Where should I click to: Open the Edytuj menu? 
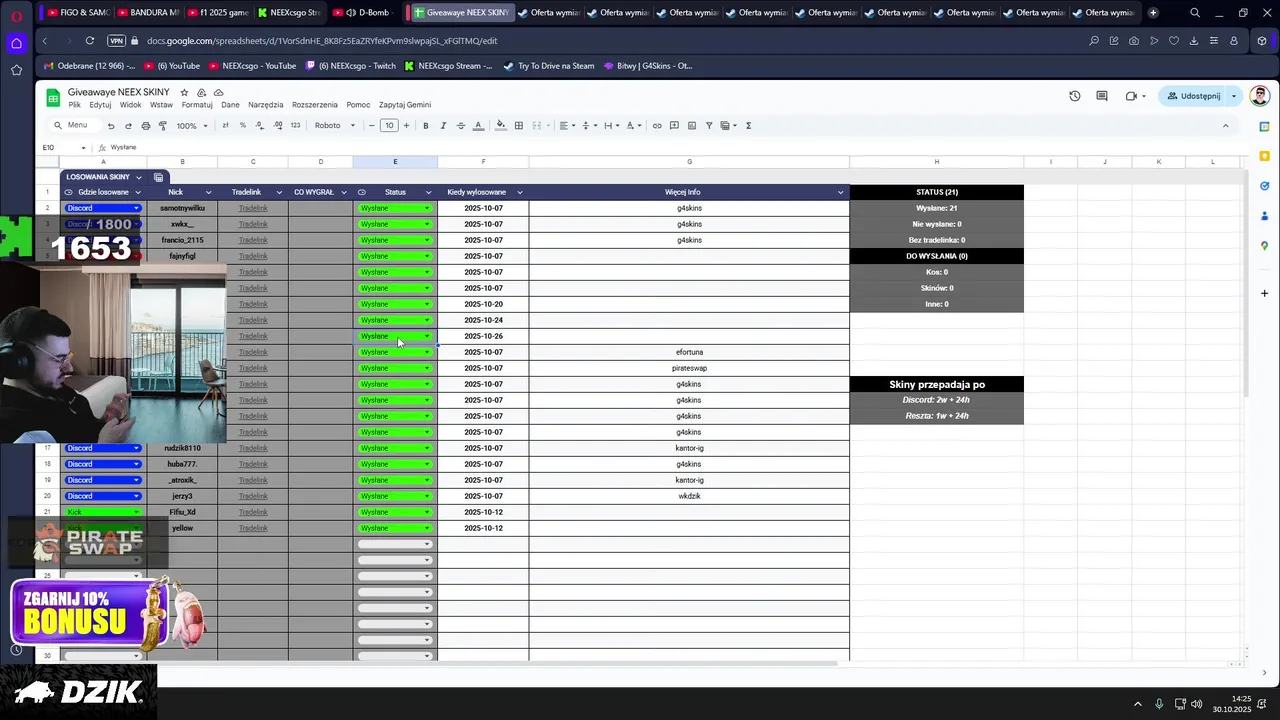tap(100, 105)
